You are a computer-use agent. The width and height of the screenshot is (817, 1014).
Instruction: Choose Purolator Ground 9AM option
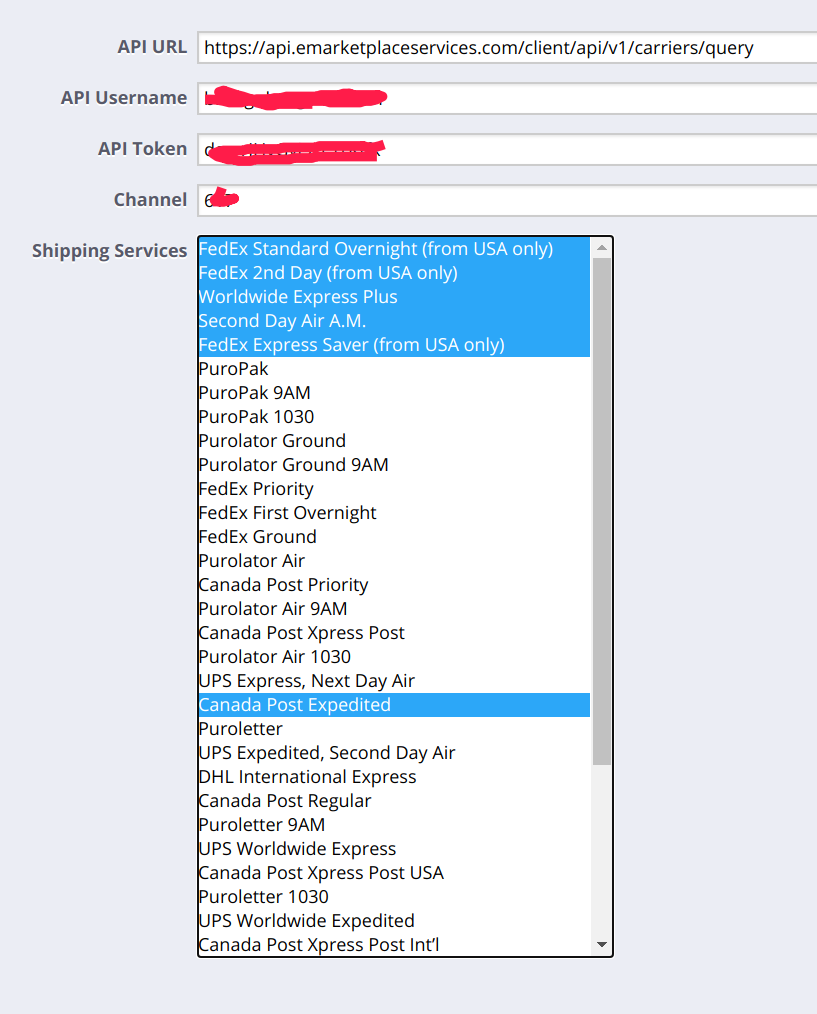click(x=293, y=465)
